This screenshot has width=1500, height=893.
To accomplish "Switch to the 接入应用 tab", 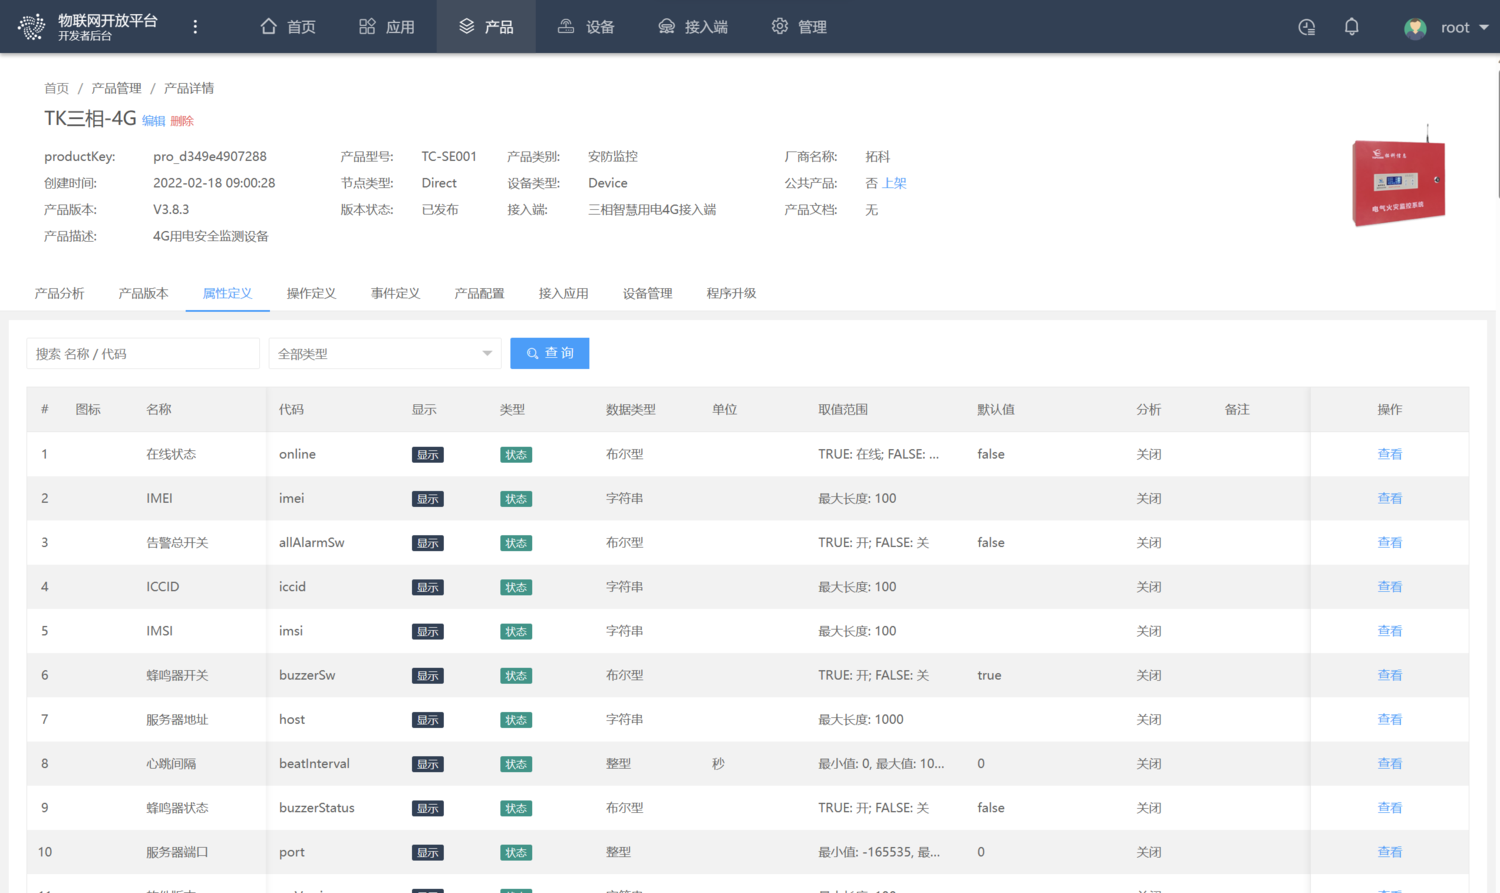I will [563, 293].
